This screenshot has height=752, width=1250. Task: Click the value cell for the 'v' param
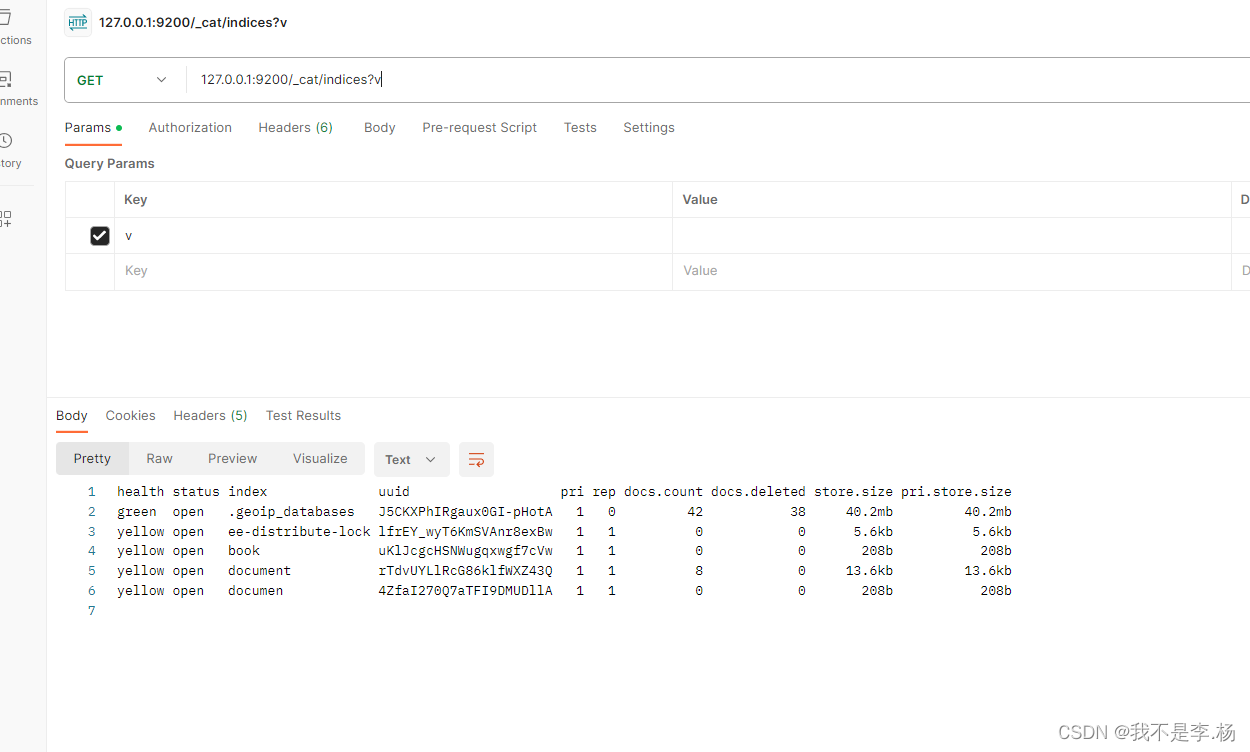tap(952, 236)
